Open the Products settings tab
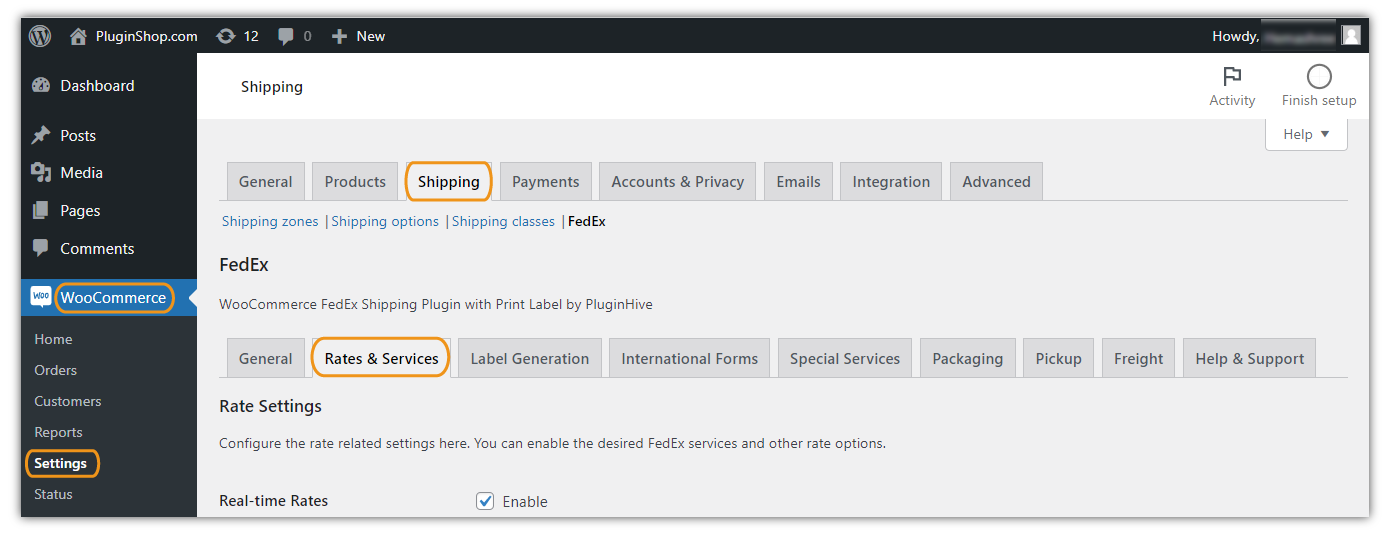 [355, 181]
